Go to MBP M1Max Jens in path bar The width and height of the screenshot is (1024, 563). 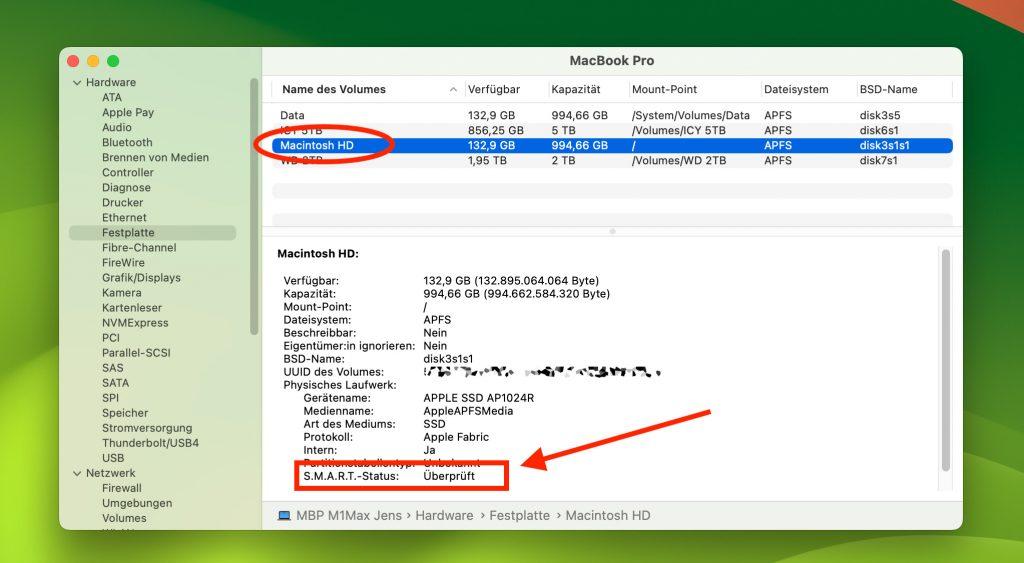tap(349, 515)
